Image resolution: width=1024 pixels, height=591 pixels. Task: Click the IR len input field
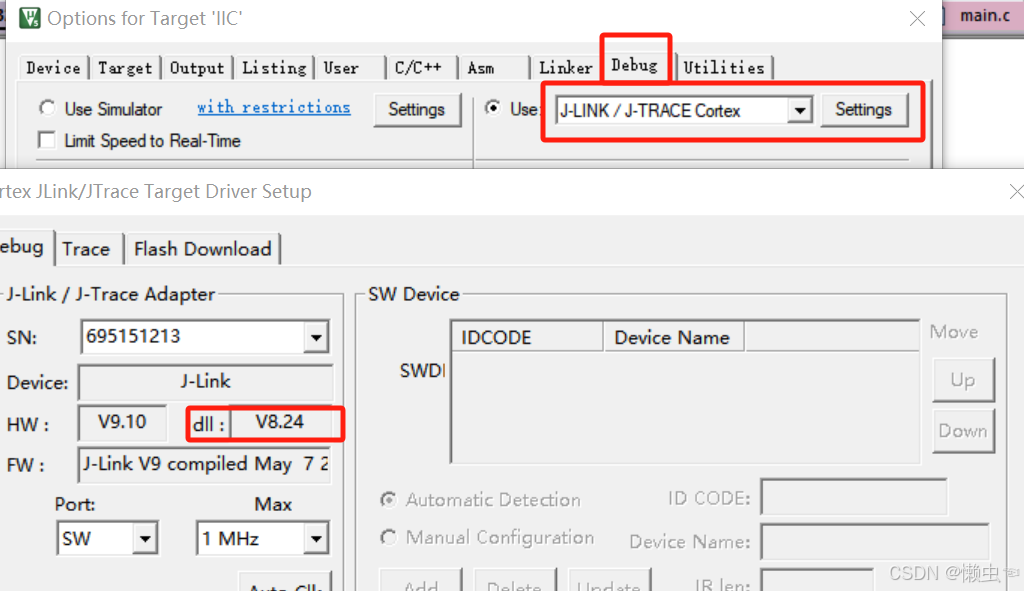coord(817,581)
